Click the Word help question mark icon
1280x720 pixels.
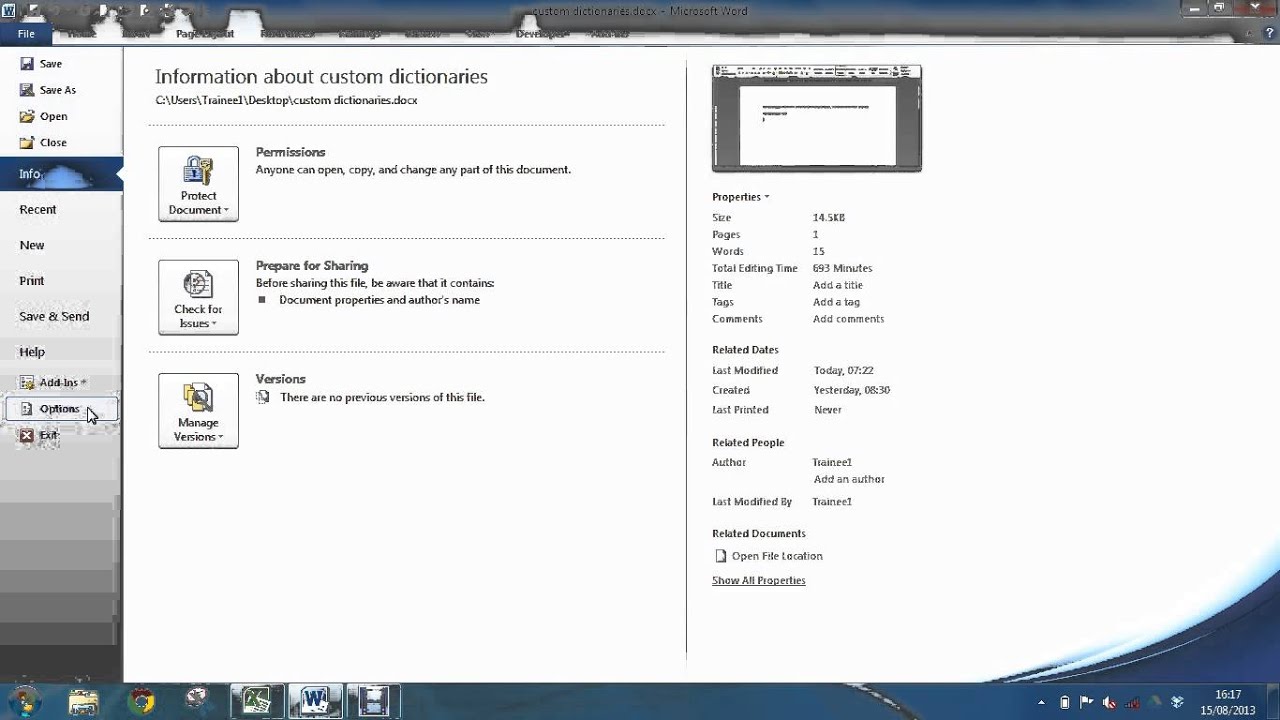(1269, 34)
